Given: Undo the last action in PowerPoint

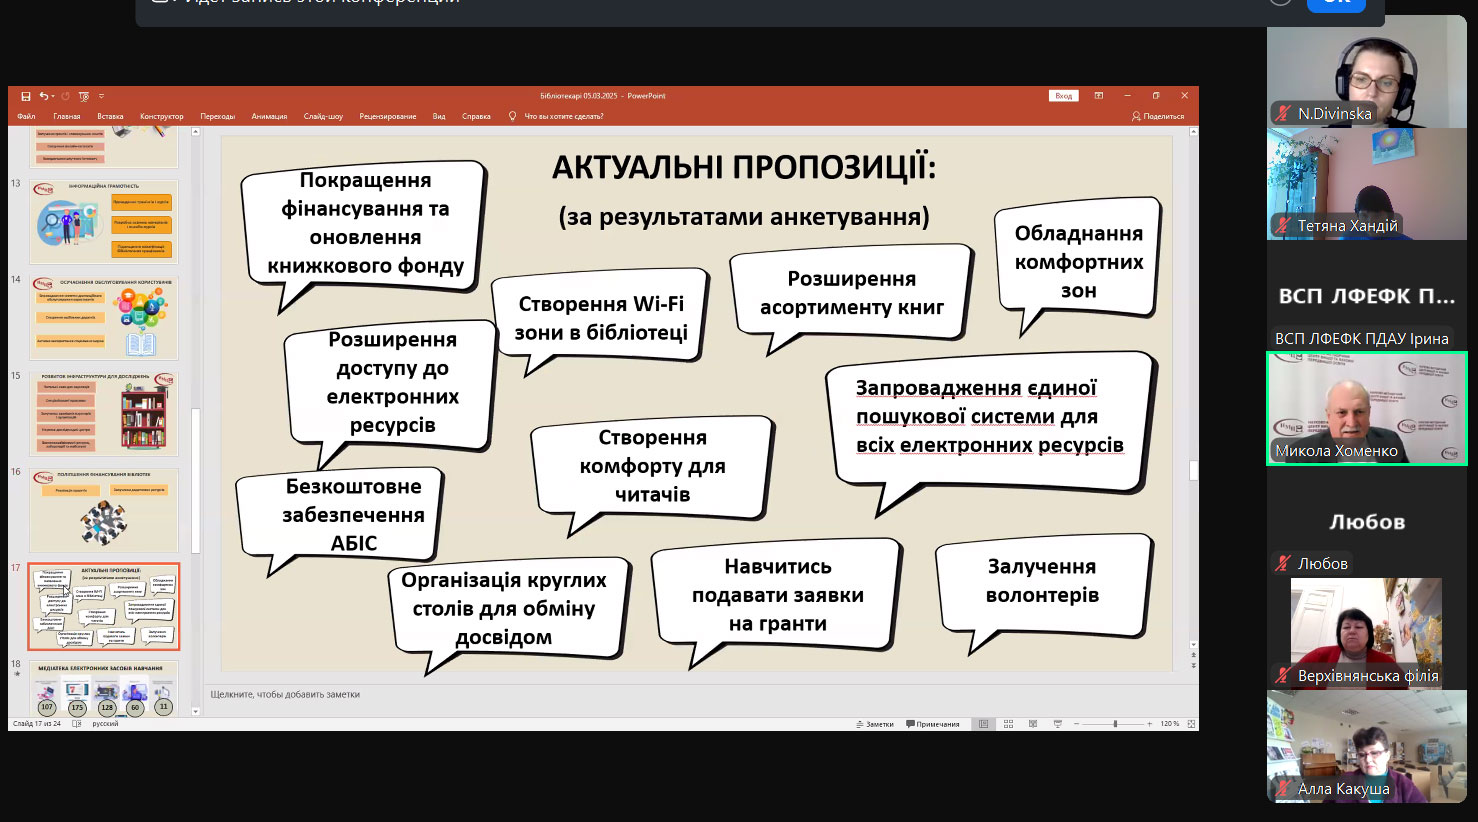Looking at the screenshot, I should (x=43, y=96).
